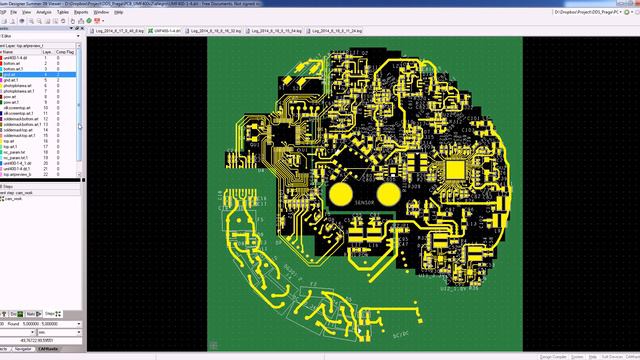
Task: Click the Help status bar button
Action: click(x=592, y=357)
